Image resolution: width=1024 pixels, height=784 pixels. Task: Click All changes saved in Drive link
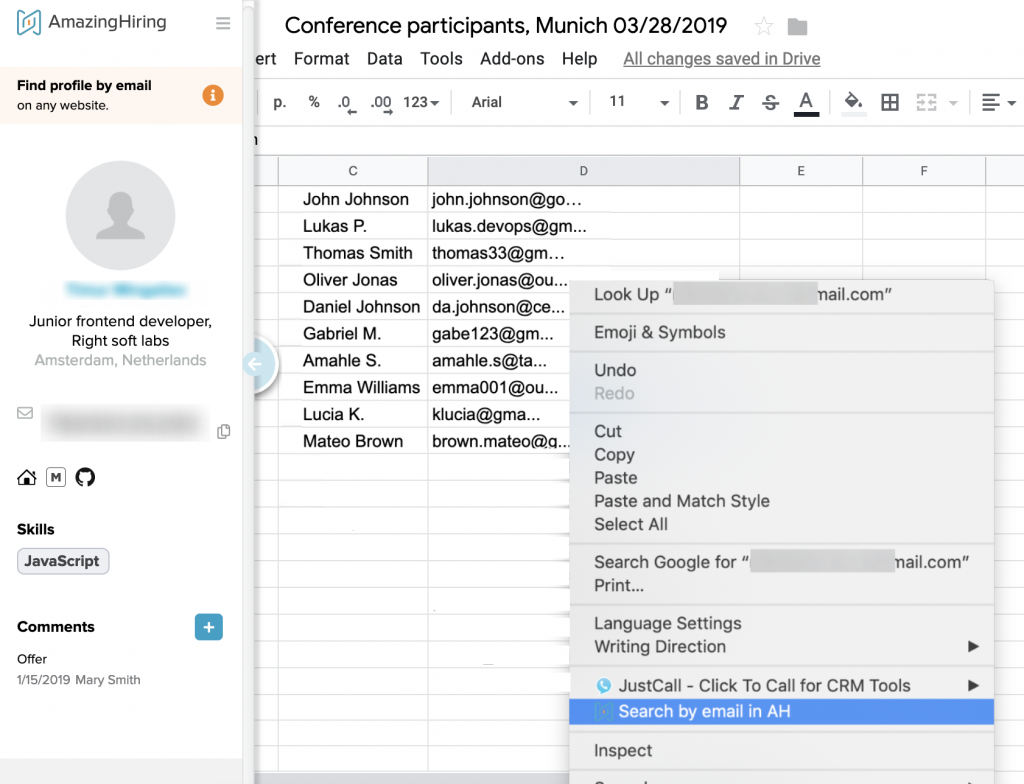(x=722, y=59)
